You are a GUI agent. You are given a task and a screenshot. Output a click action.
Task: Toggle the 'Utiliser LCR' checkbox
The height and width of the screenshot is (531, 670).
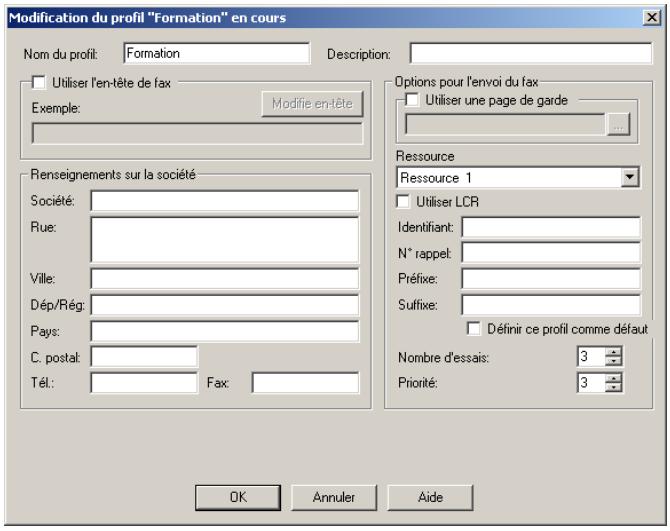tap(404, 202)
